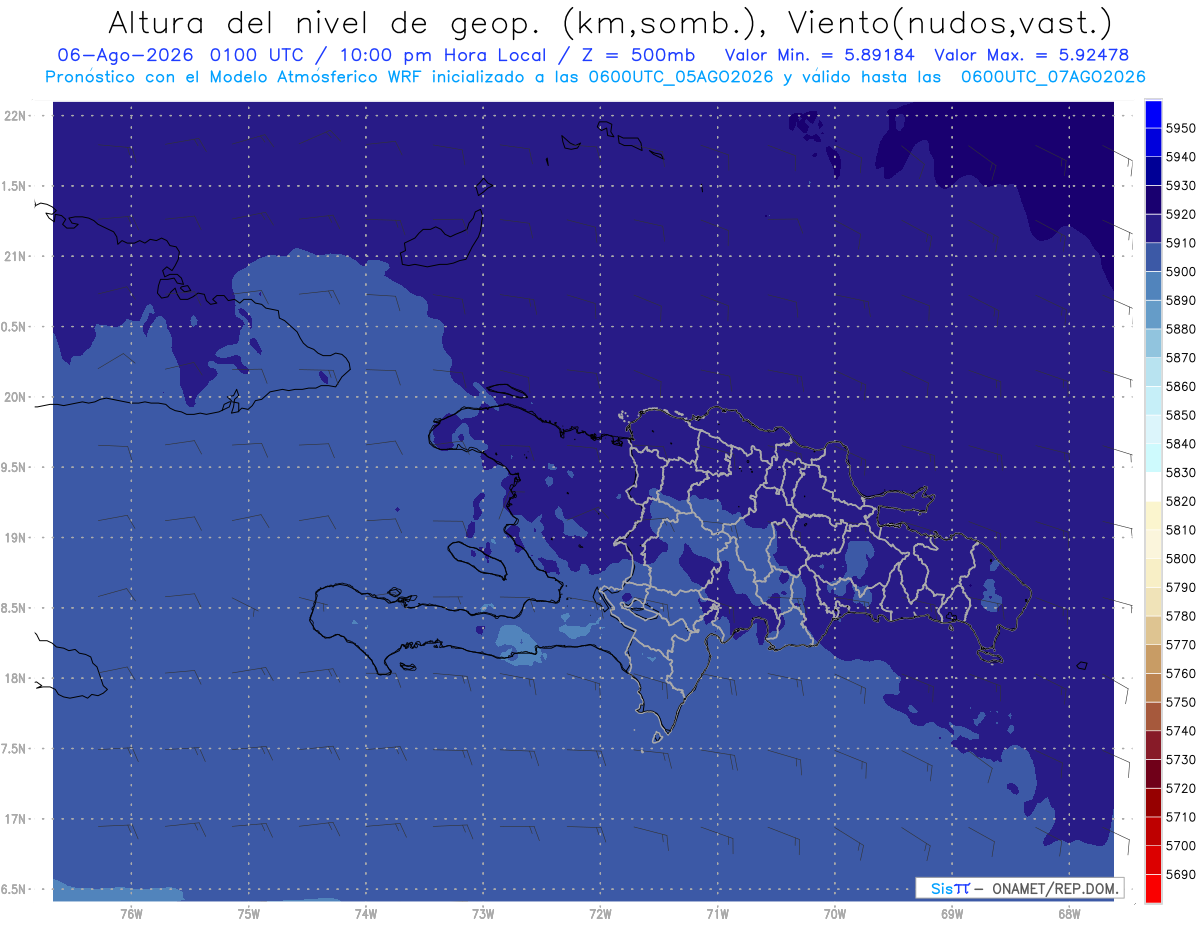The height and width of the screenshot is (927, 1200).
Task: Click the '5870' colorbar label
Action: click(x=1181, y=357)
